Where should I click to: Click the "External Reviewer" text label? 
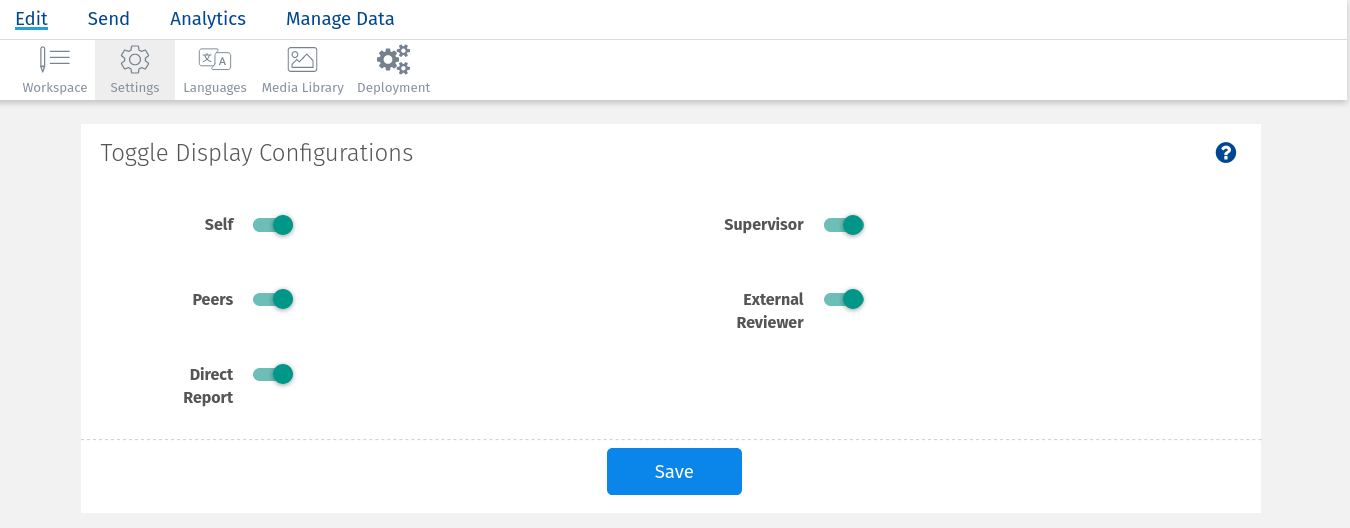[x=771, y=311]
